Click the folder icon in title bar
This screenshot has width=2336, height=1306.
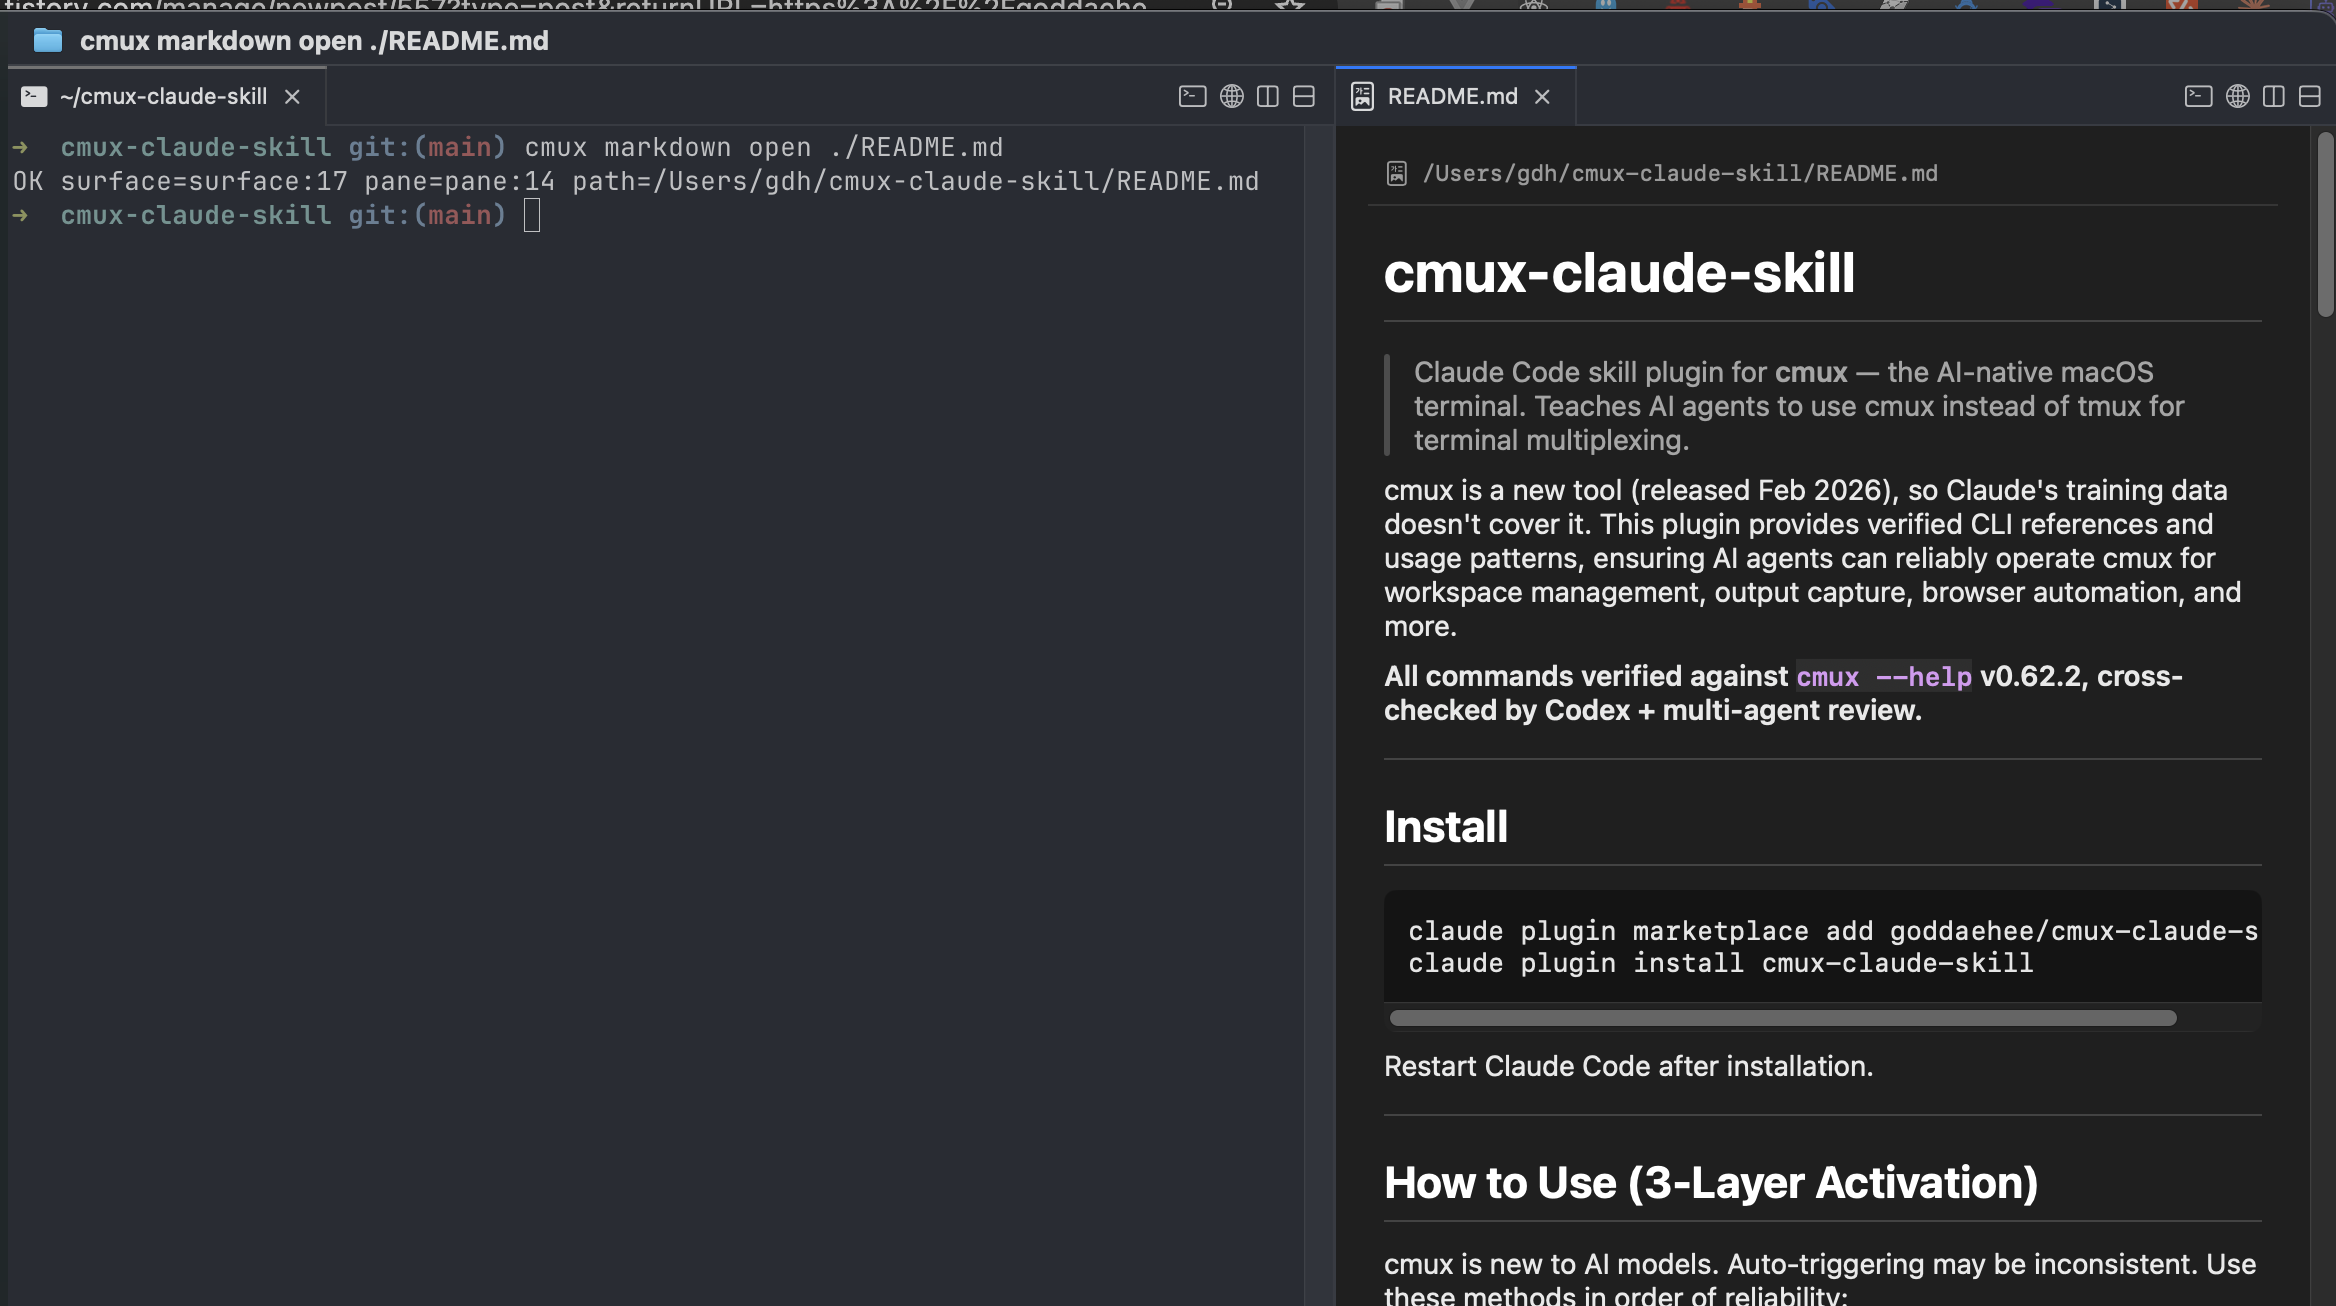coord(47,40)
